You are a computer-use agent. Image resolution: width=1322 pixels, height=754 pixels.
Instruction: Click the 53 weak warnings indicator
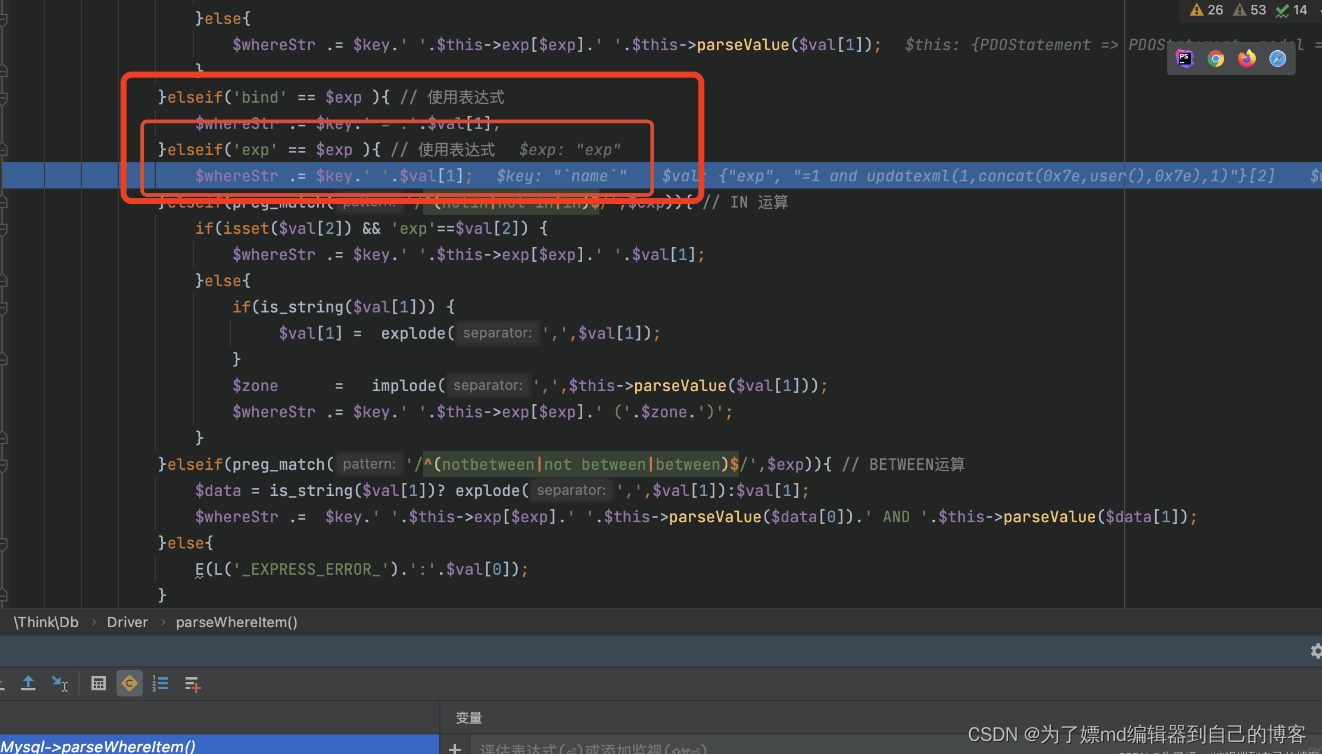pyautogui.click(x=1249, y=10)
